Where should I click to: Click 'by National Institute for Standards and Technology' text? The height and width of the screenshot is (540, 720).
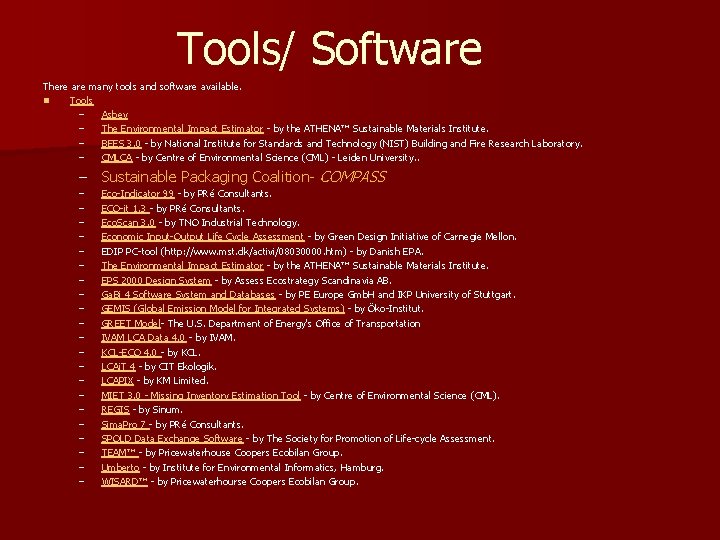264,144
